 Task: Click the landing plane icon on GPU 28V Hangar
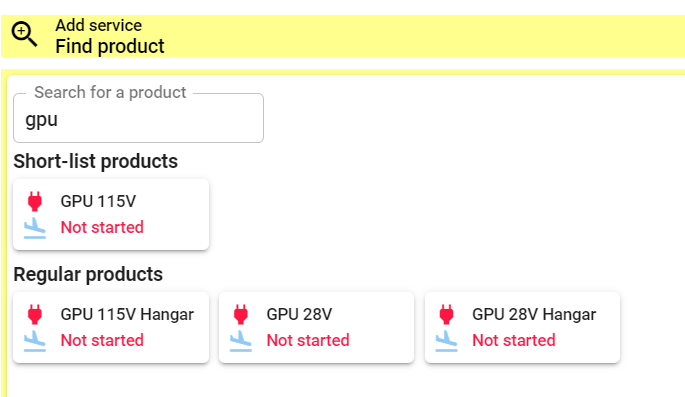coord(446,341)
